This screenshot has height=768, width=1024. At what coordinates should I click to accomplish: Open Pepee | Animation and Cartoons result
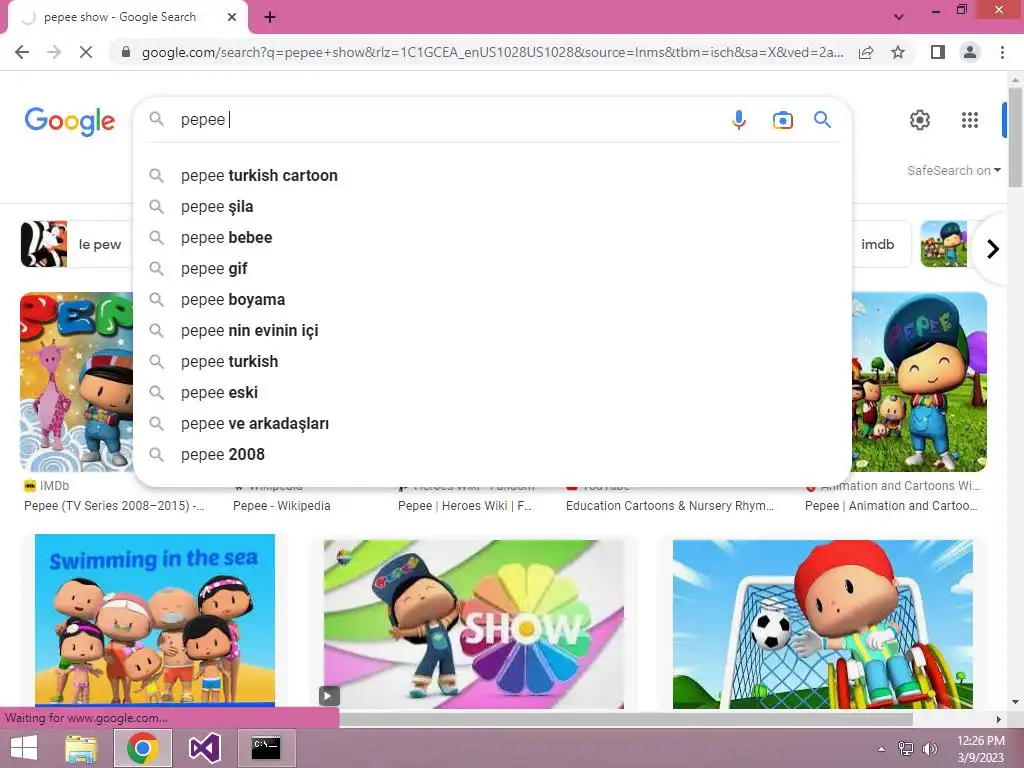[x=891, y=505]
